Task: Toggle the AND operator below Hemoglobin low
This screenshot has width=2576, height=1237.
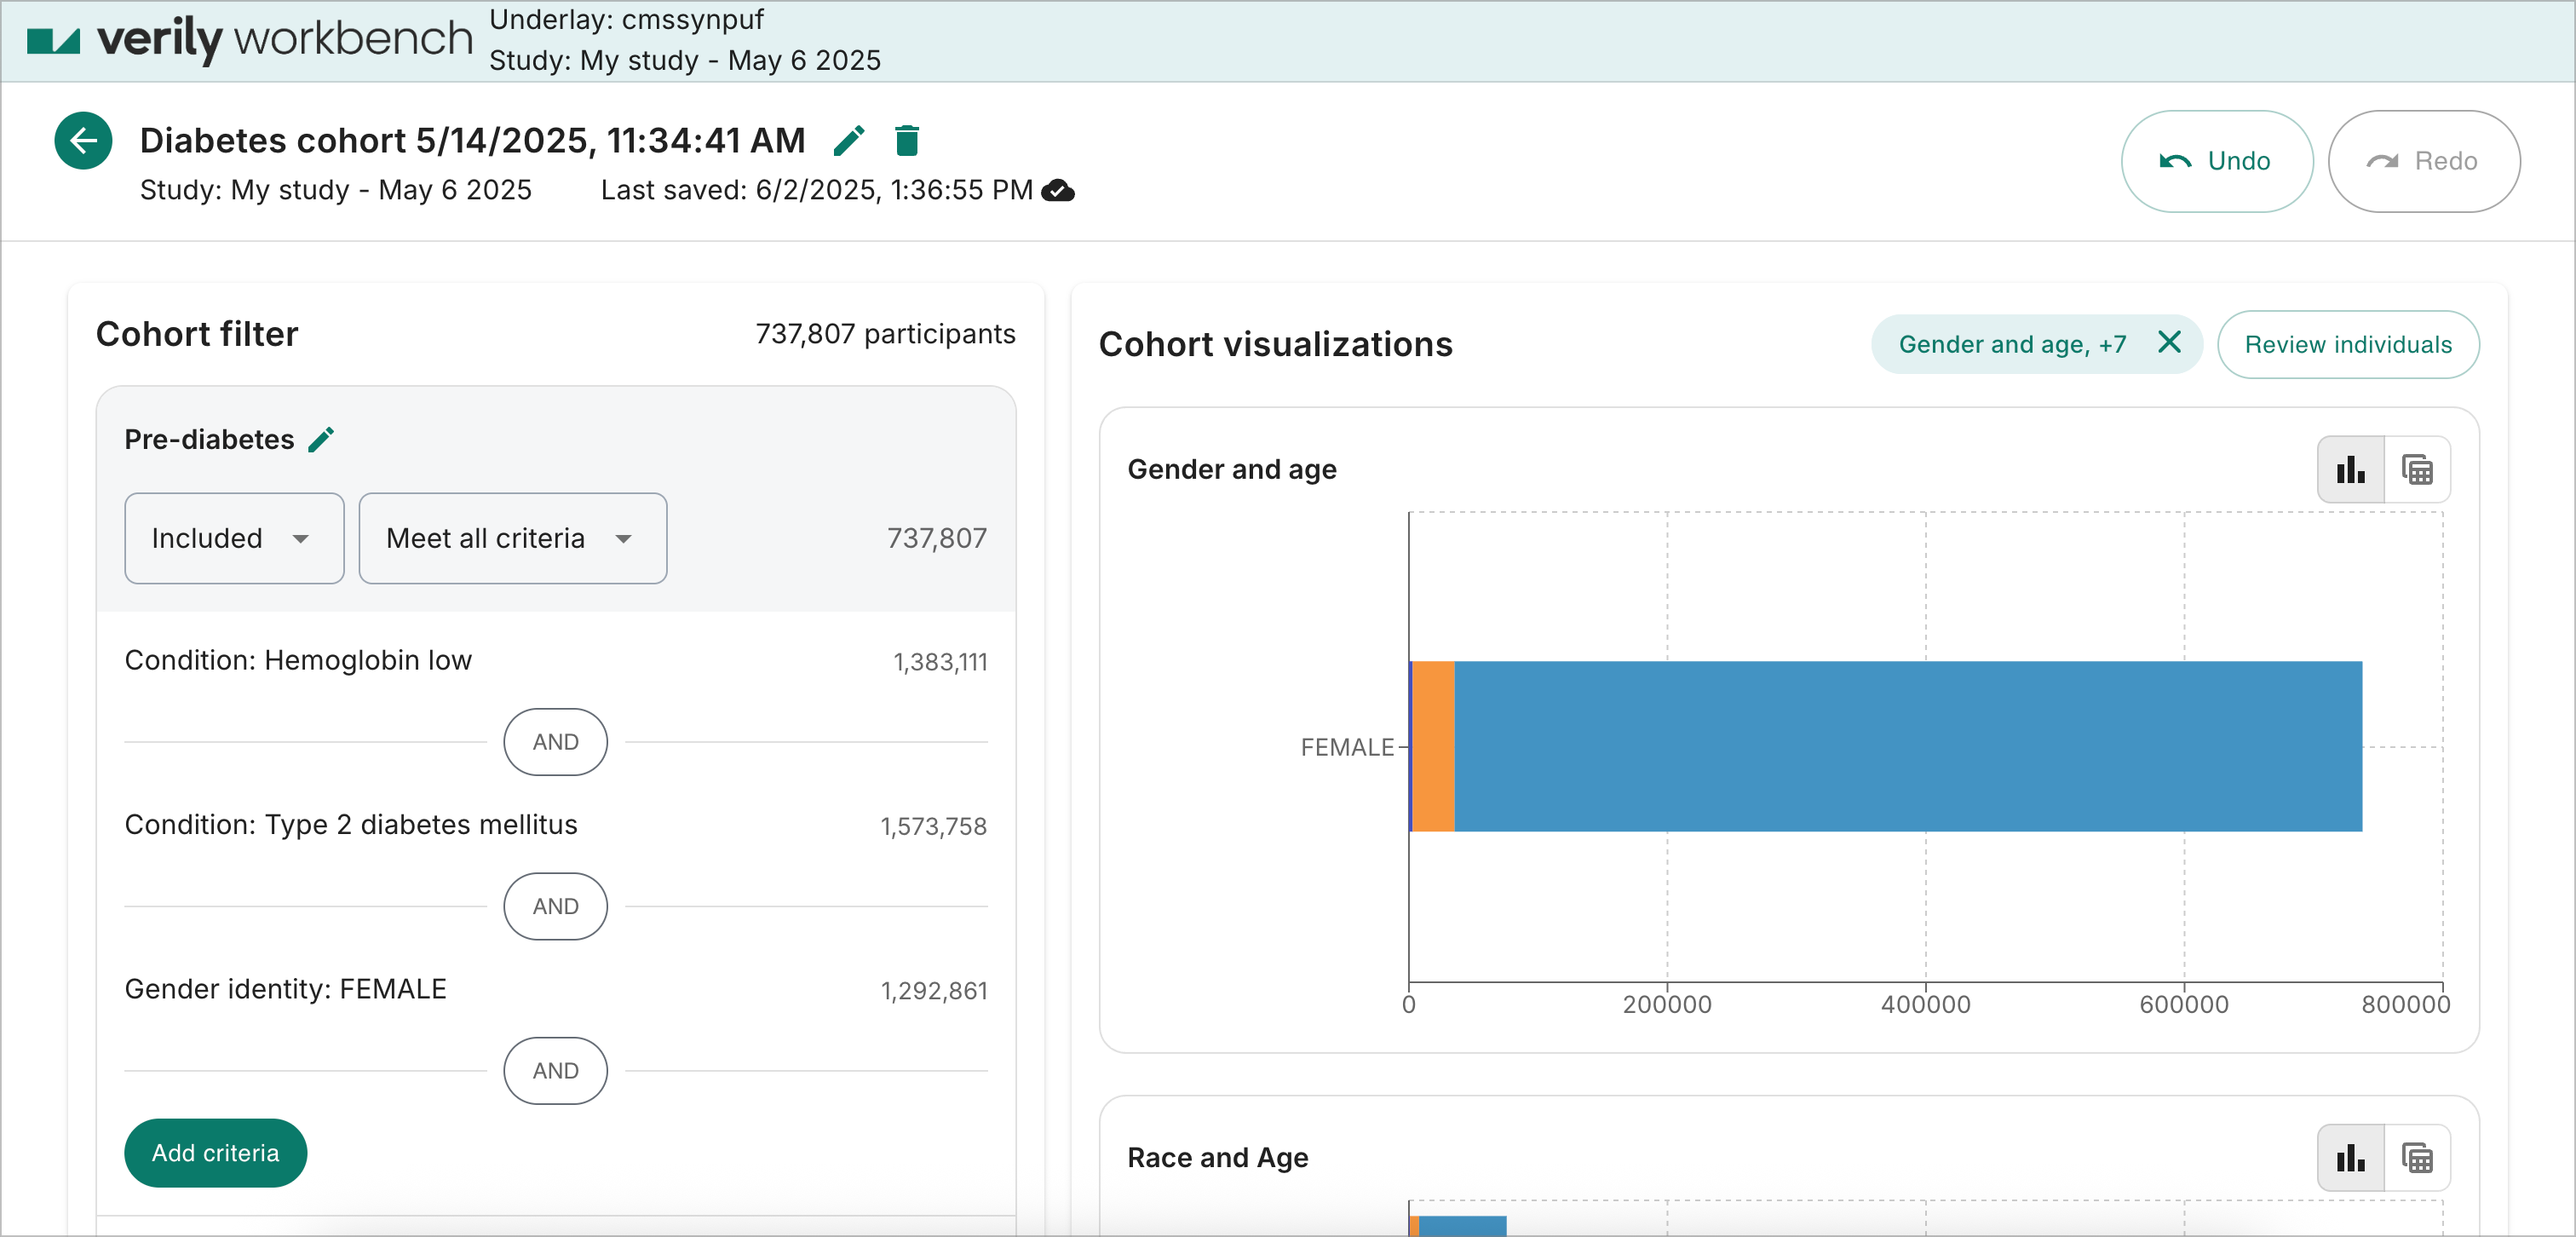Action: pos(555,742)
